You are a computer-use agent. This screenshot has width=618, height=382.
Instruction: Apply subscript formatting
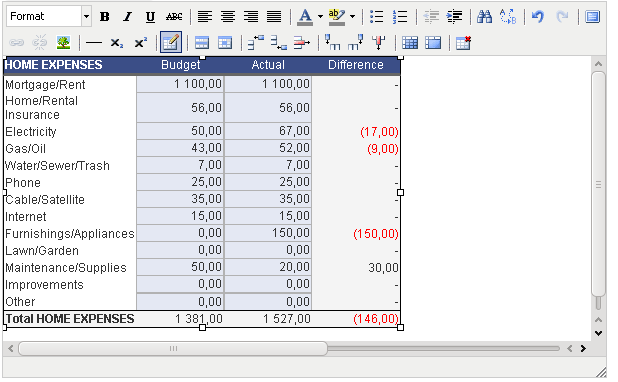pyautogui.click(x=117, y=43)
